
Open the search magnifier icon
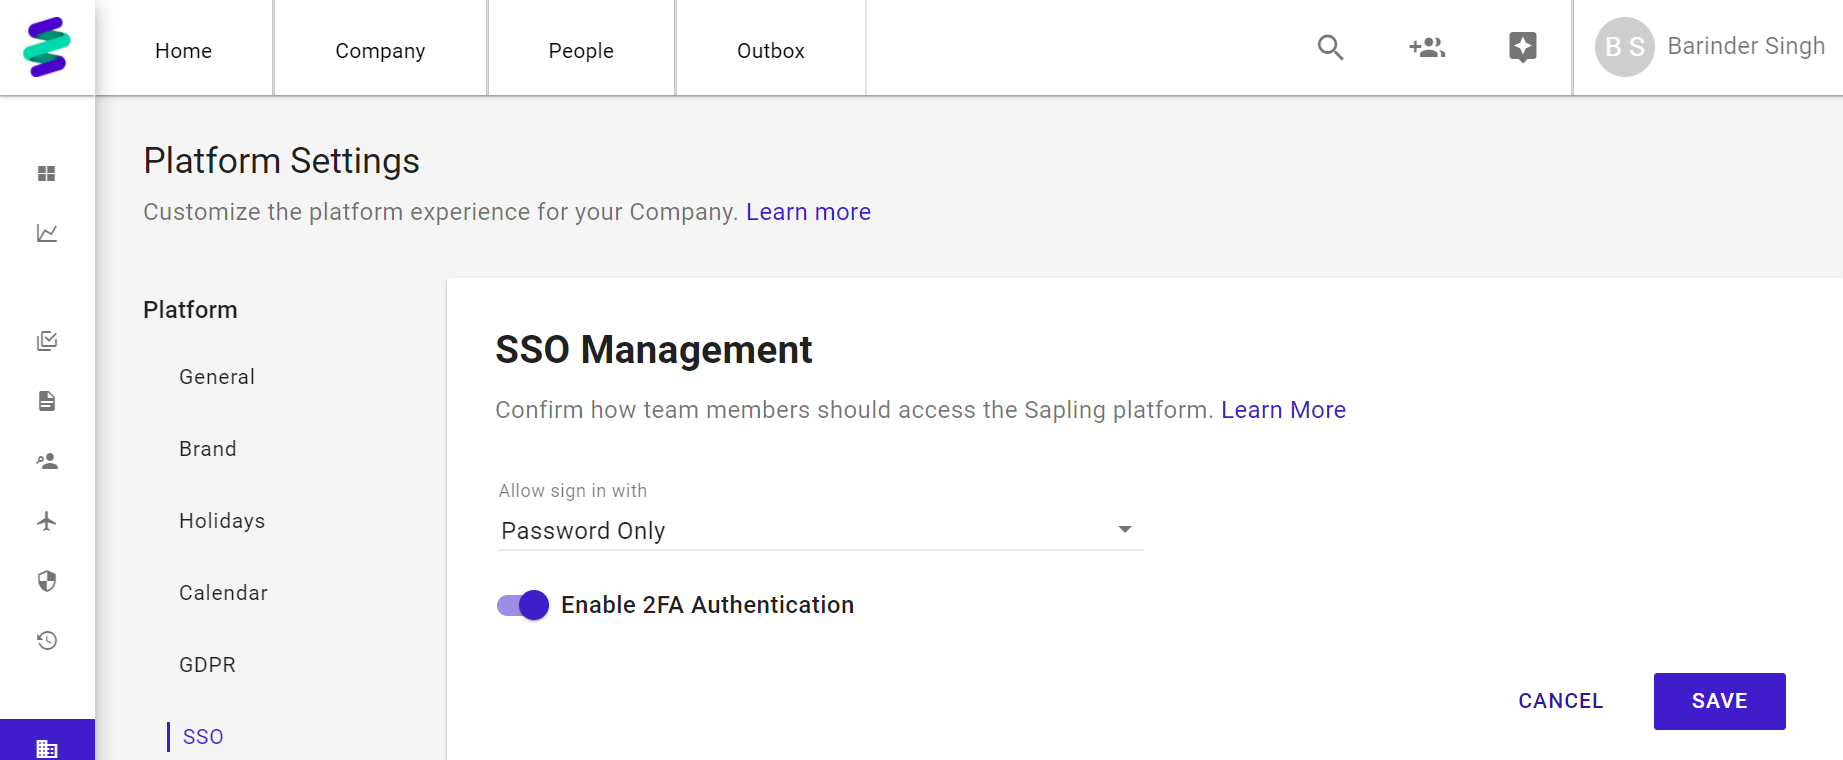tap(1330, 47)
